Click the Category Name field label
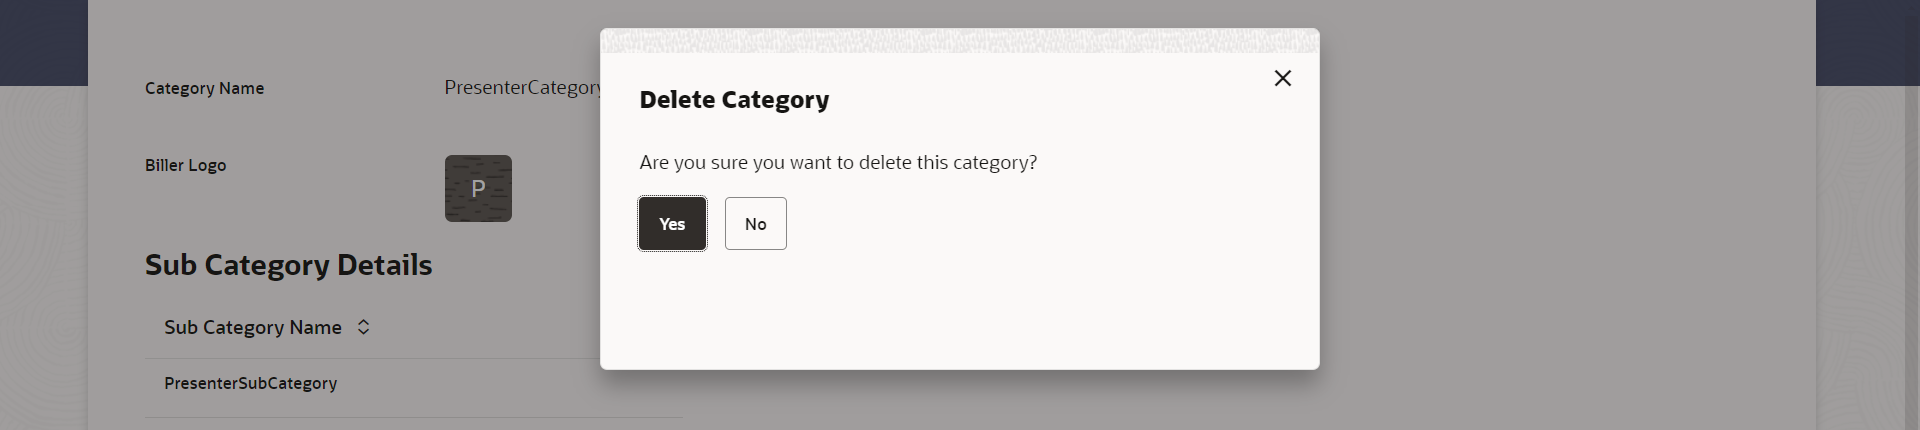 click(204, 88)
